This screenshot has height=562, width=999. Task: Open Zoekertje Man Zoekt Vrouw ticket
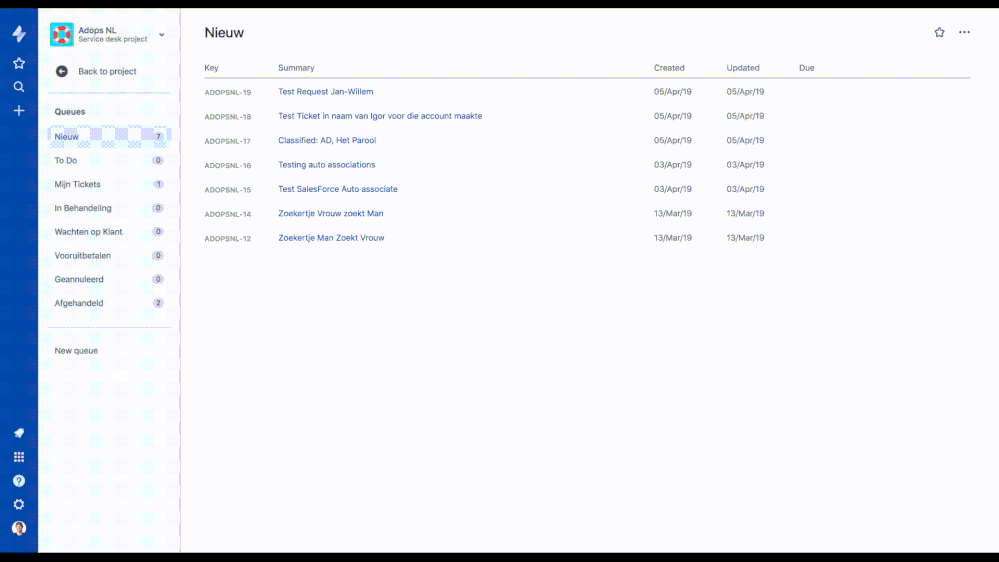331,238
